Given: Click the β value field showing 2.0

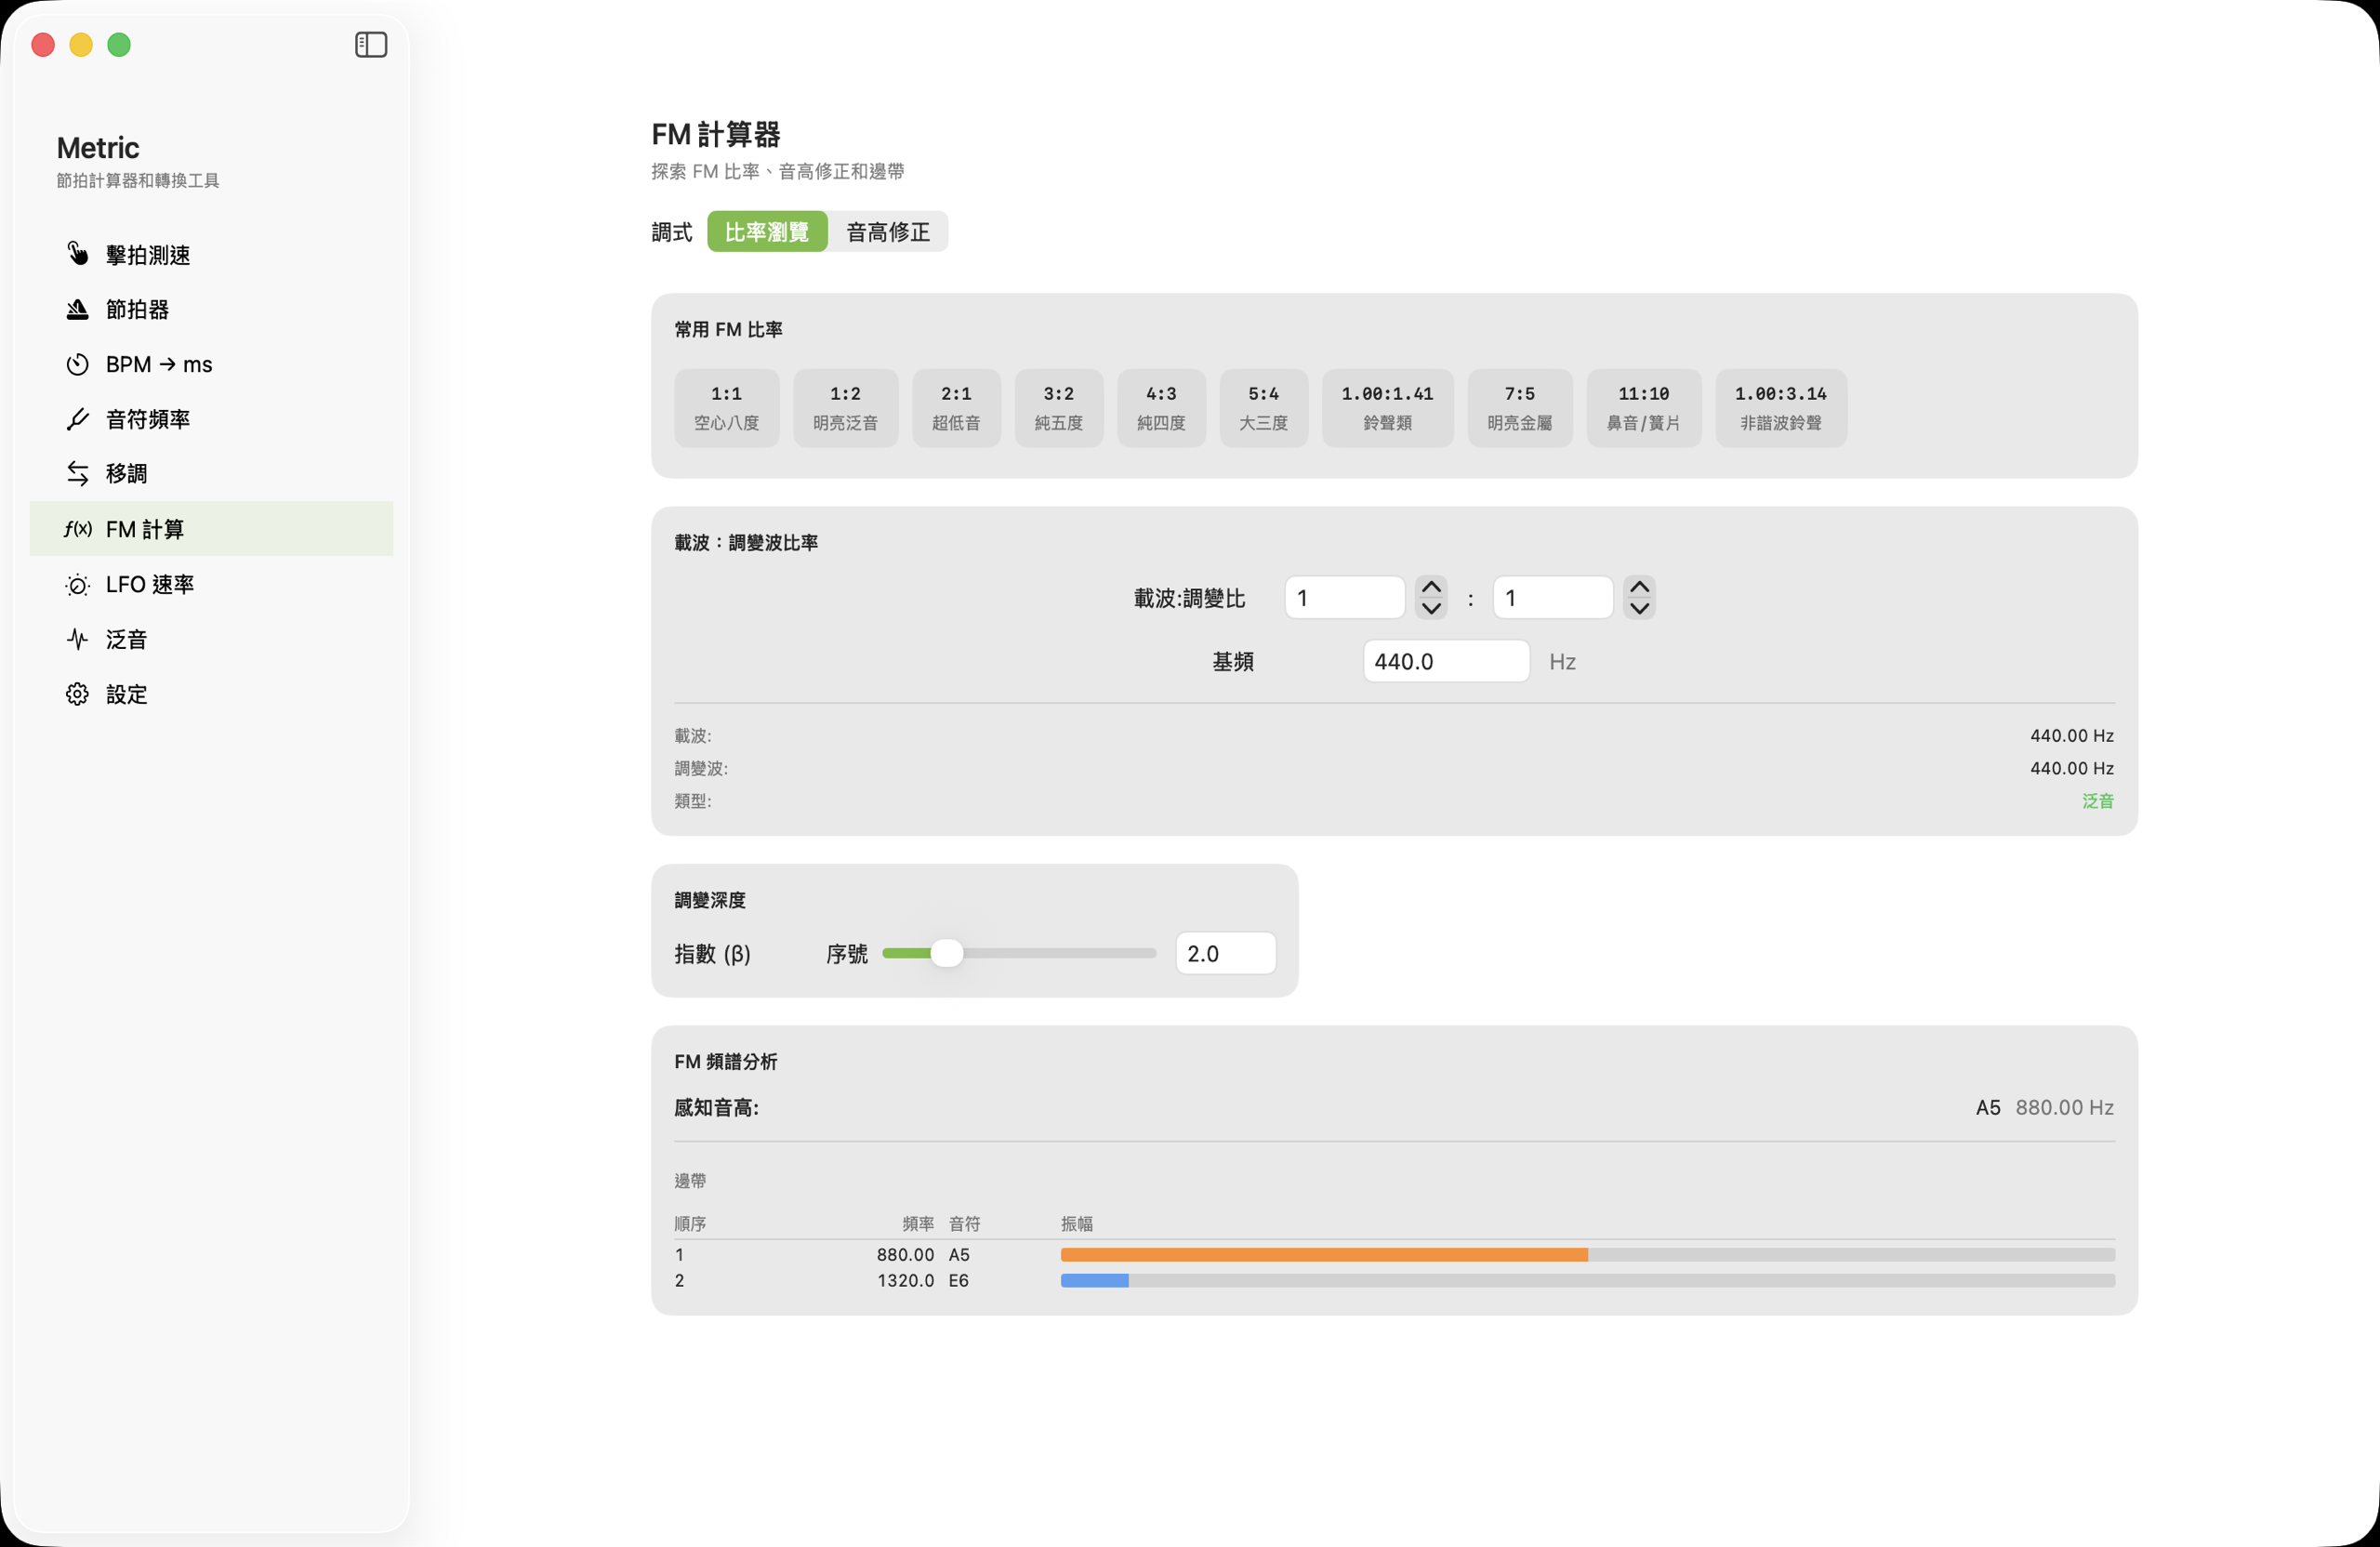Looking at the screenshot, I should (1226, 953).
